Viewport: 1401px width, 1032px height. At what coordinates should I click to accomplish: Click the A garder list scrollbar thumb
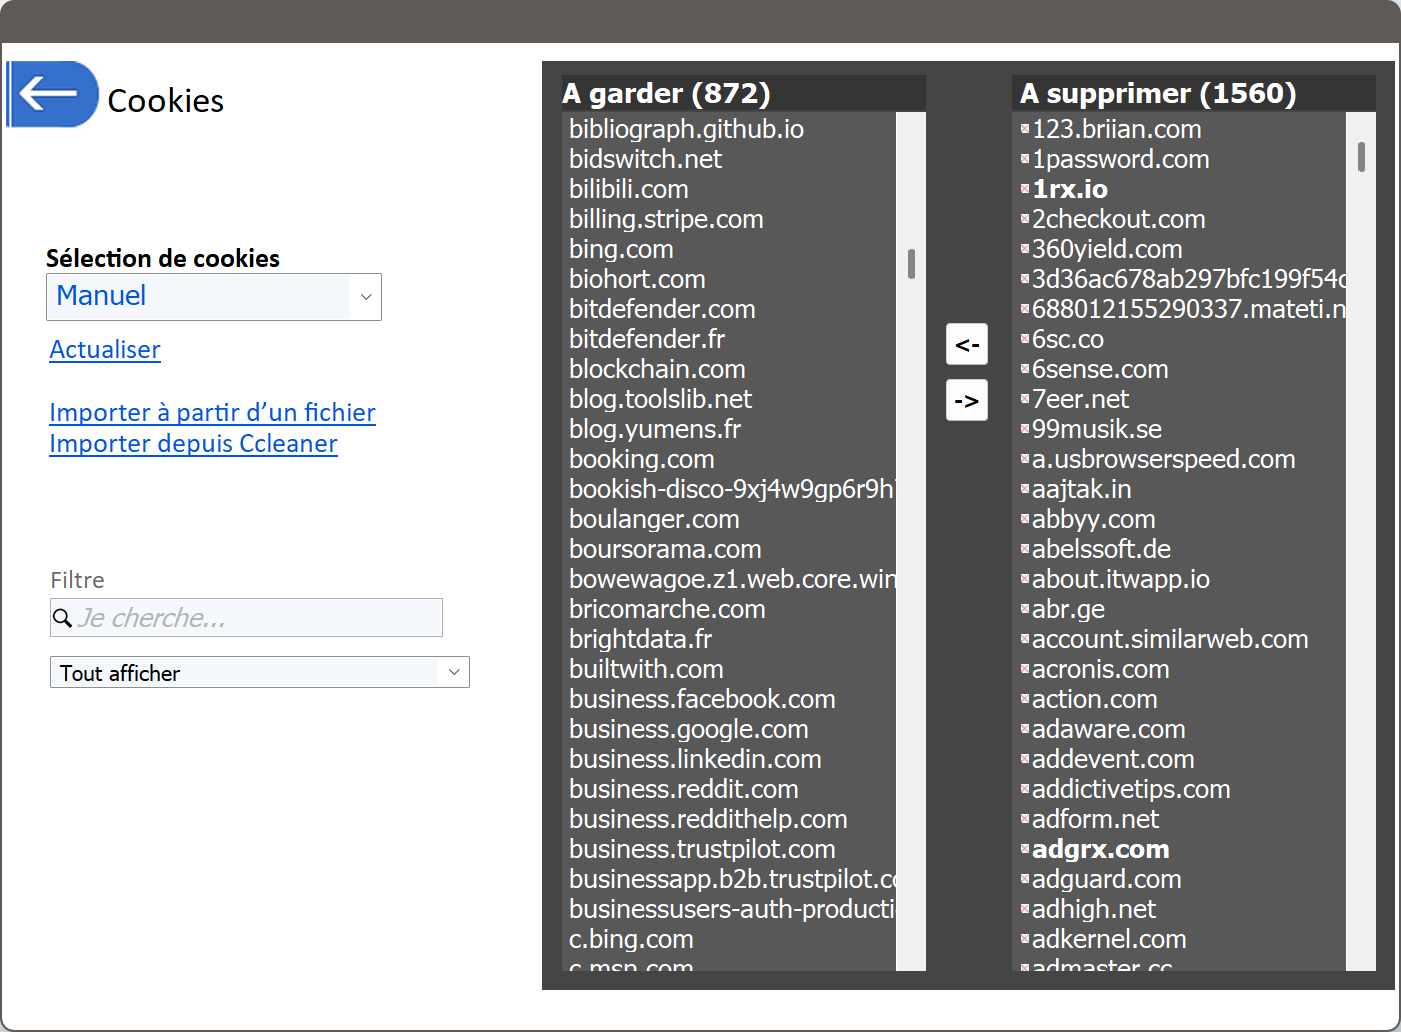tap(911, 264)
